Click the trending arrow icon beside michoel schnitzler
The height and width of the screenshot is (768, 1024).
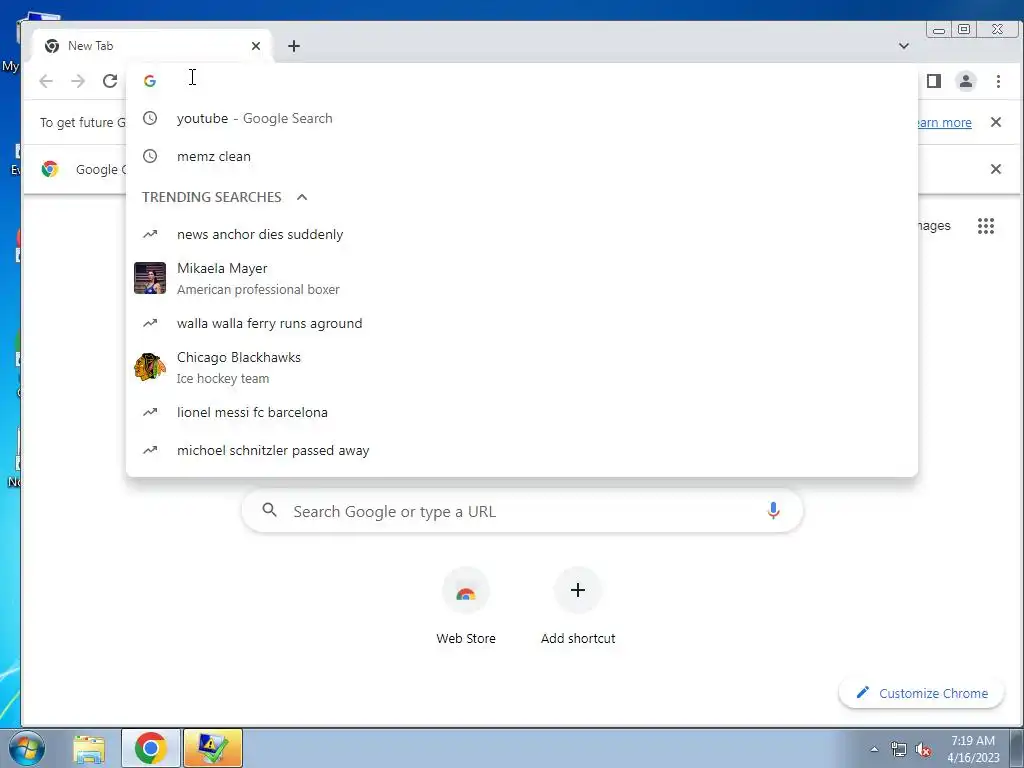point(150,450)
